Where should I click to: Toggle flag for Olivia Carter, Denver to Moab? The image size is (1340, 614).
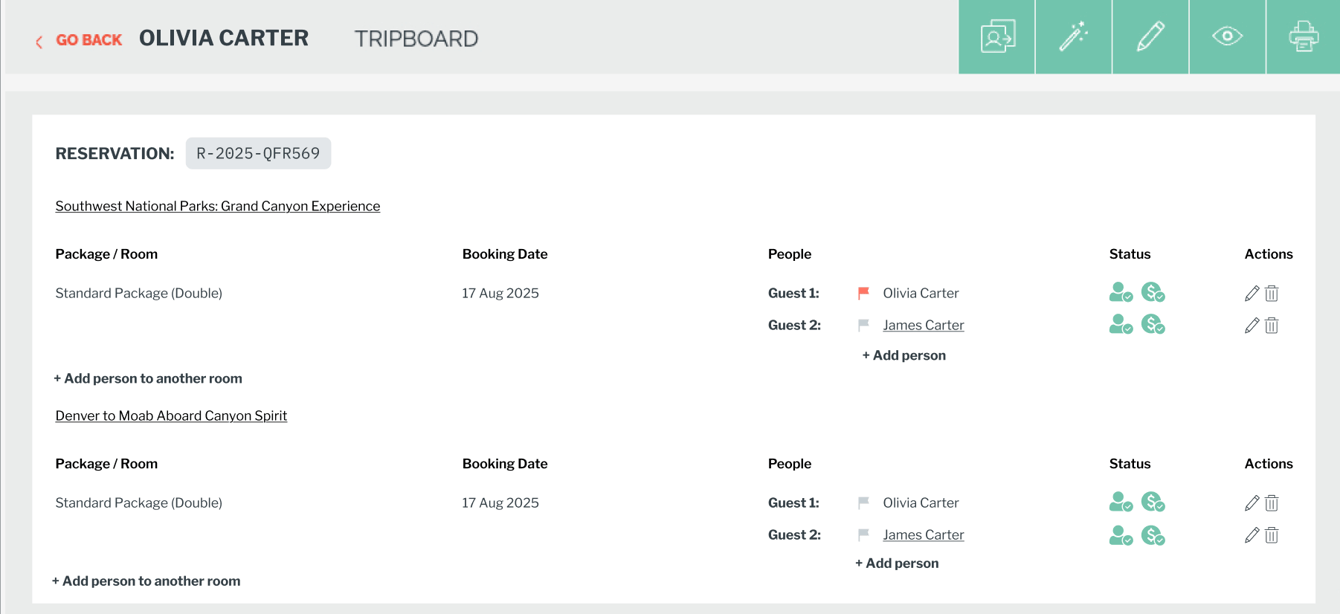pos(863,503)
